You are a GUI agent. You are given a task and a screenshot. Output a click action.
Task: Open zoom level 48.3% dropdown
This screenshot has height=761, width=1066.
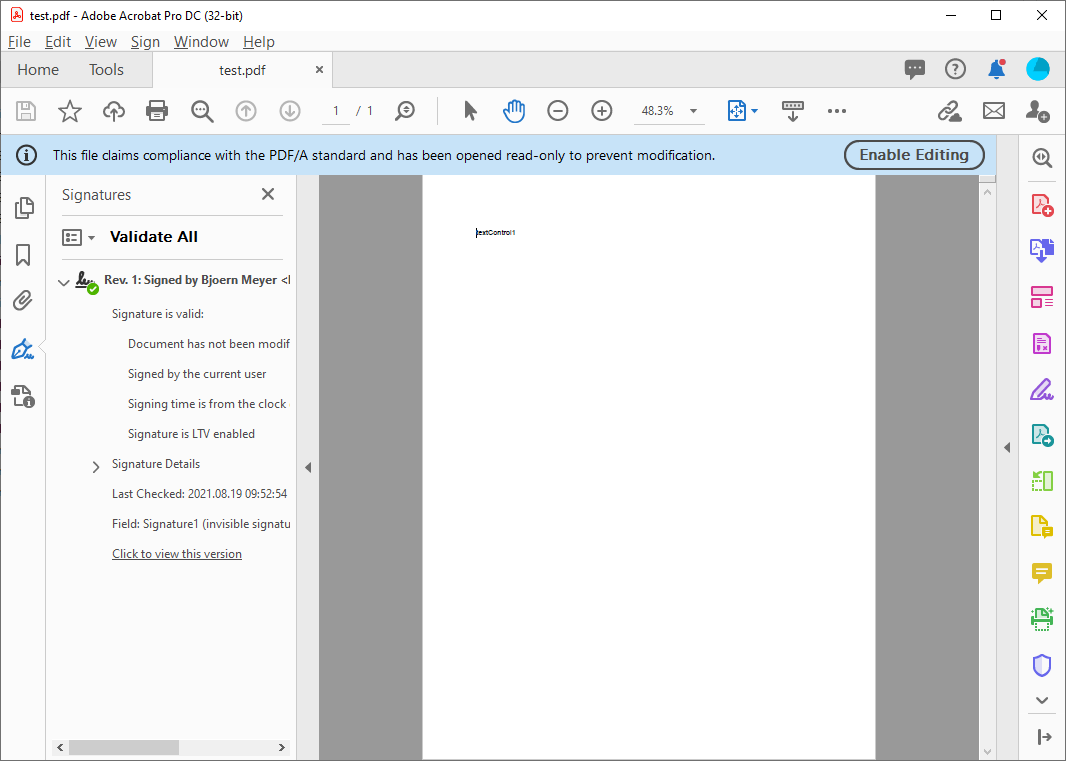point(693,111)
